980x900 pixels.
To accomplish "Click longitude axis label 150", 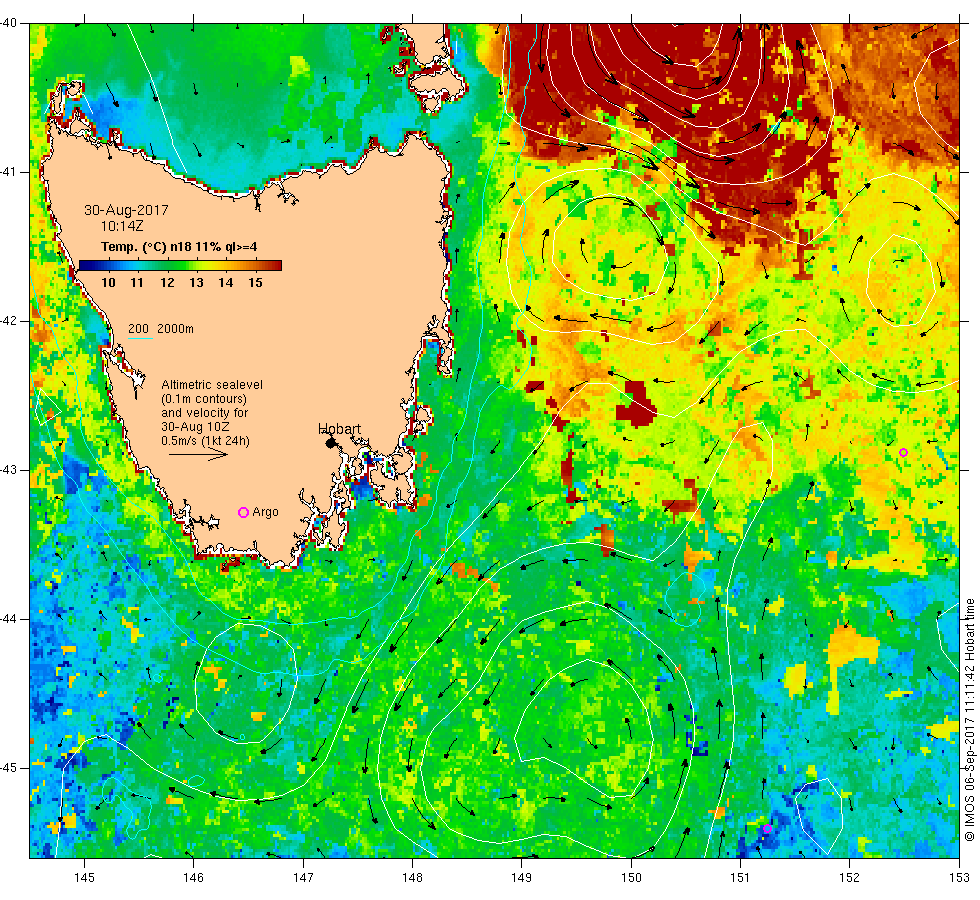I will pyautogui.click(x=631, y=878).
